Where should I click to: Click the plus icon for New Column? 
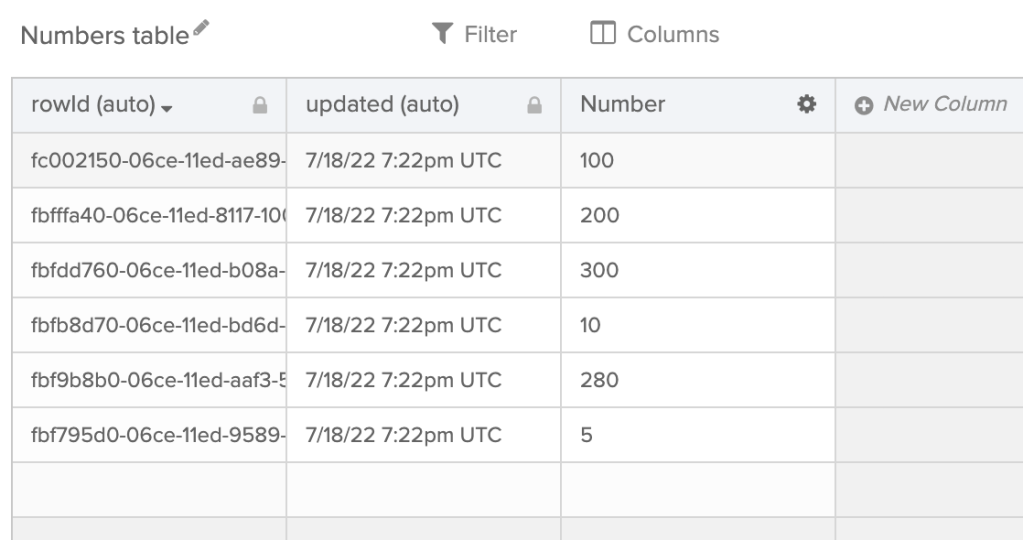click(x=864, y=105)
